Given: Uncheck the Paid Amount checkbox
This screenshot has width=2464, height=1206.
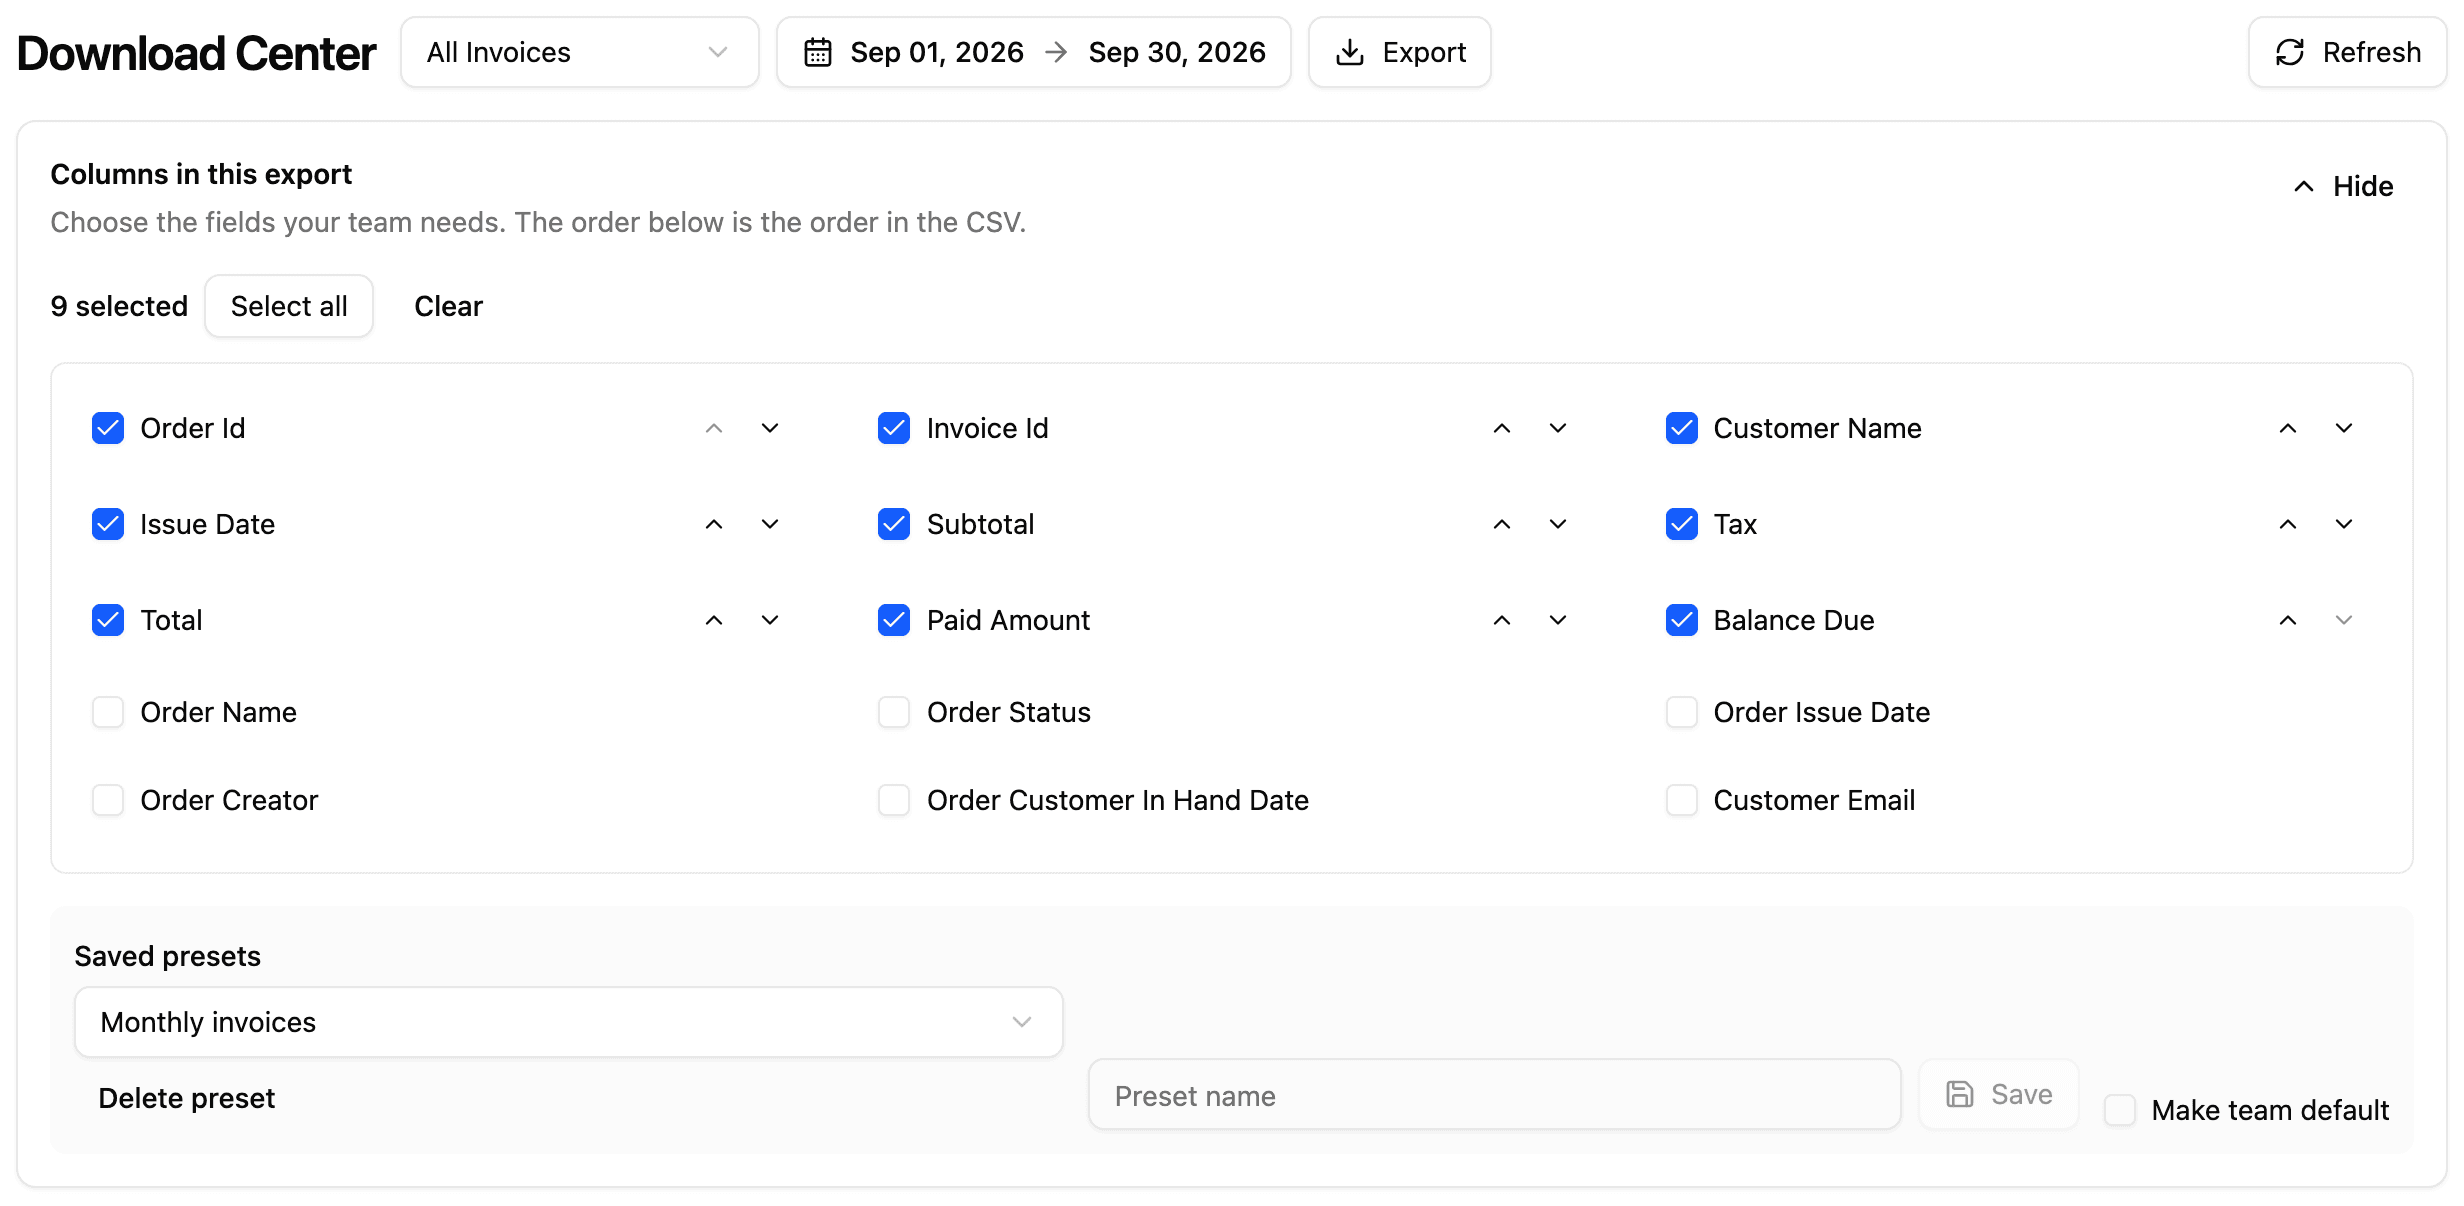Looking at the screenshot, I should [894, 620].
